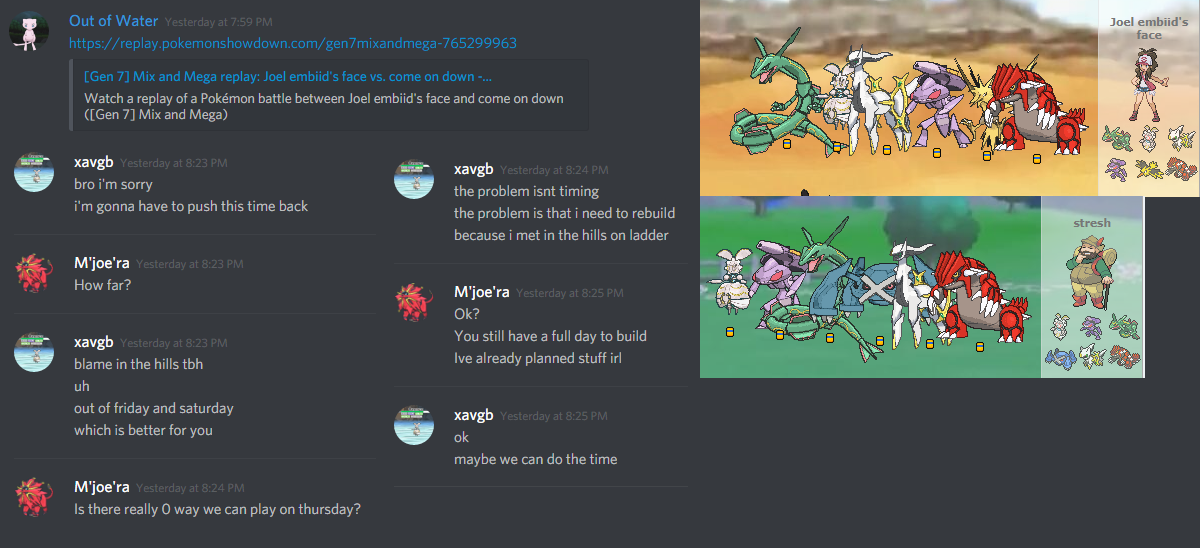Click M'joe'ra's avatar beside 'Is there really 0 way'
The height and width of the screenshot is (548, 1200).
(34, 497)
